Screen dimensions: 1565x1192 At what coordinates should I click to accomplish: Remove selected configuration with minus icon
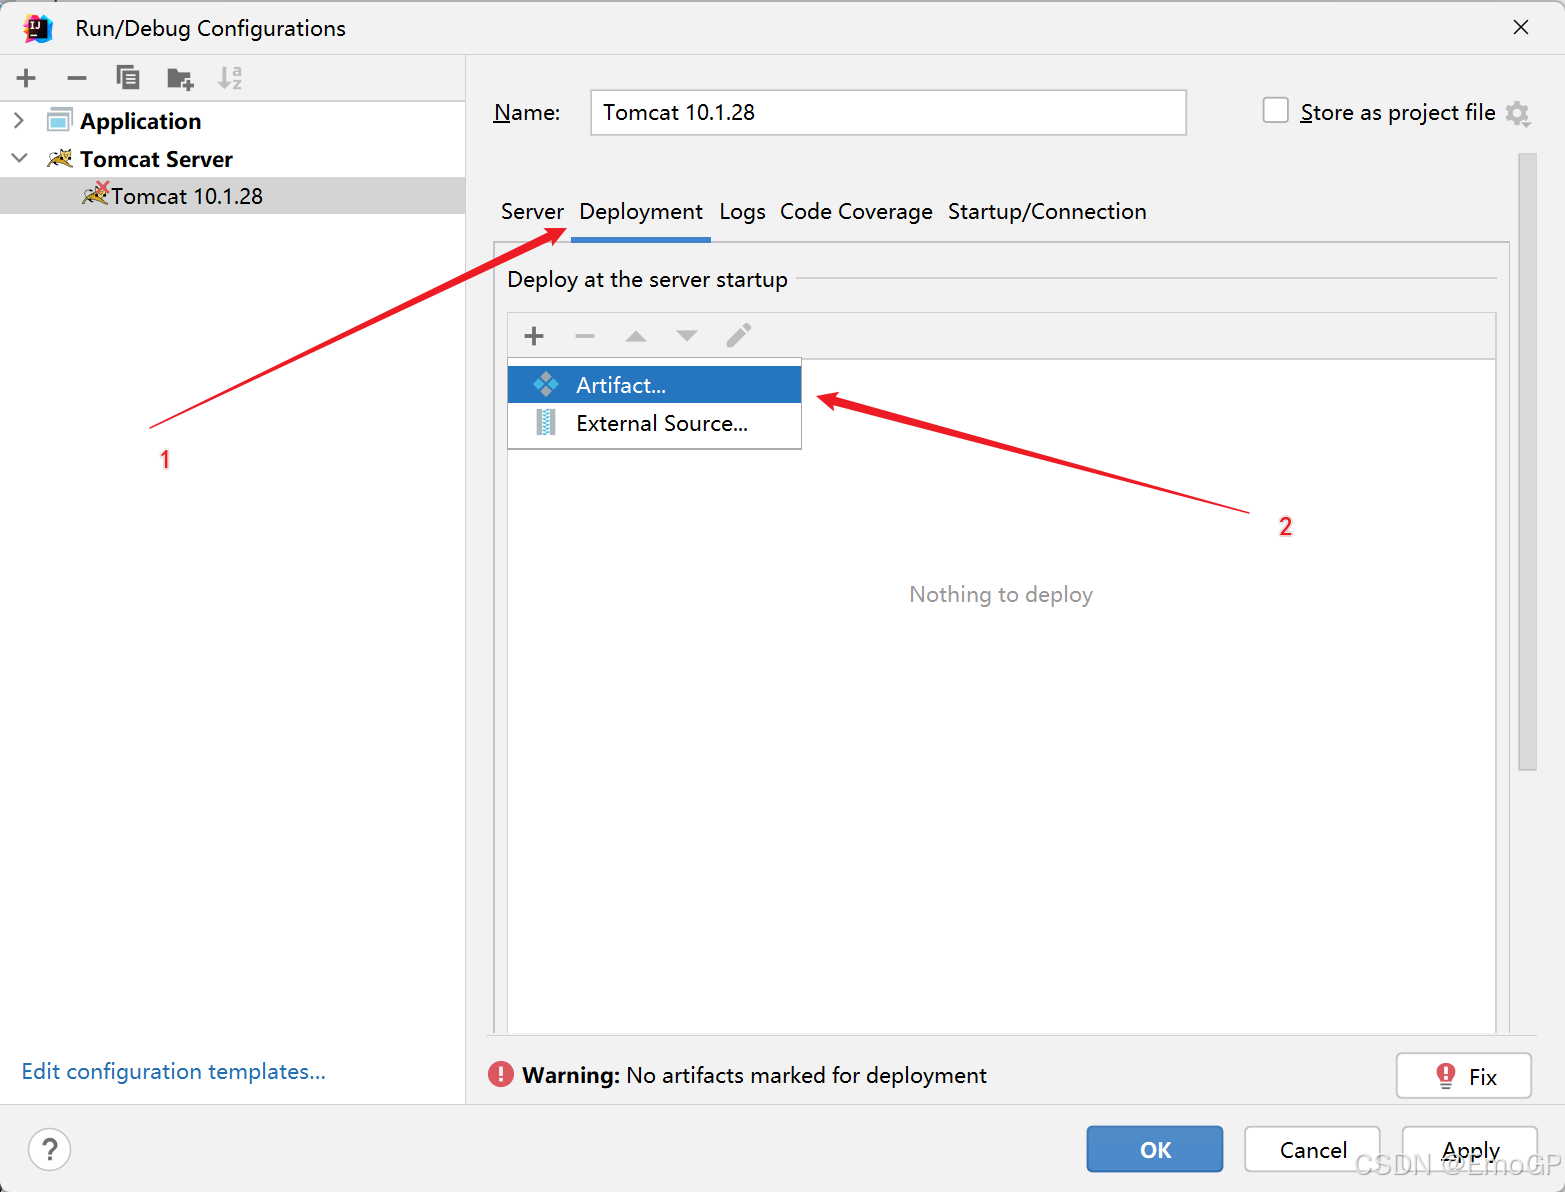click(x=77, y=78)
